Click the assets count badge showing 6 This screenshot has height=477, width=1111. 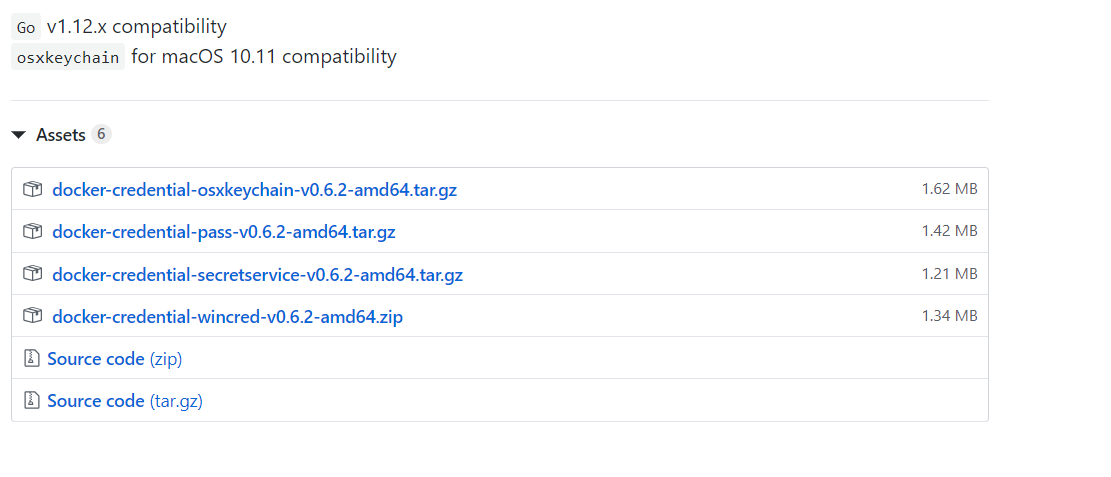point(101,135)
